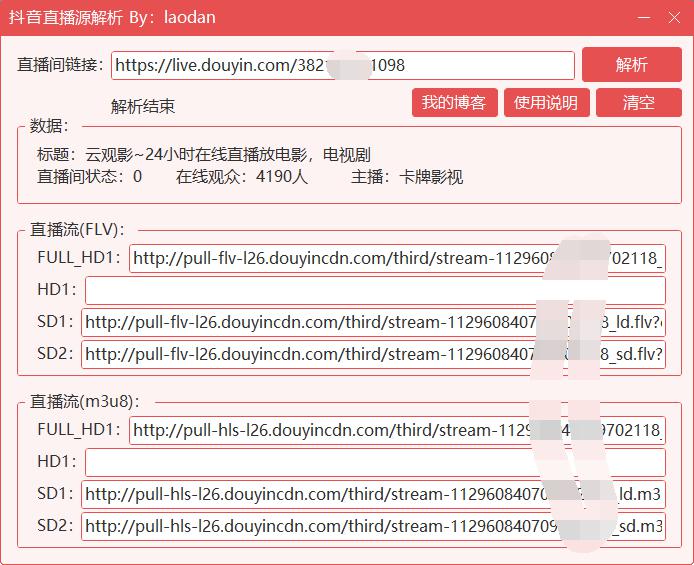The width and height of the screenshot is (694, 565).
Task: Focus the 直播间链接 URL input field
Action: [342, 66]
